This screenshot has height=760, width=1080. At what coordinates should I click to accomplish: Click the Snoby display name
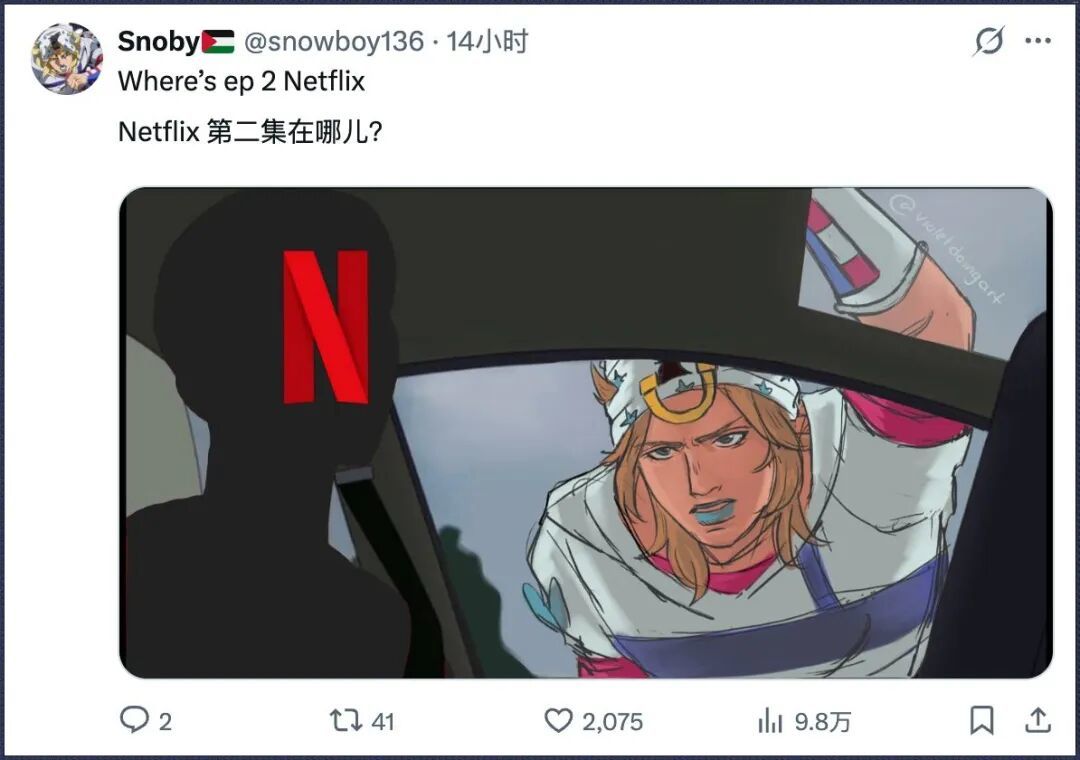point(158,41)
